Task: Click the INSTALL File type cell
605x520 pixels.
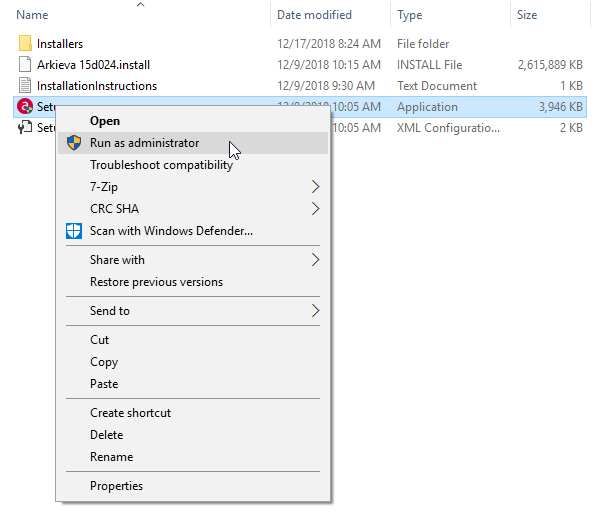Action: coord(429,64)
